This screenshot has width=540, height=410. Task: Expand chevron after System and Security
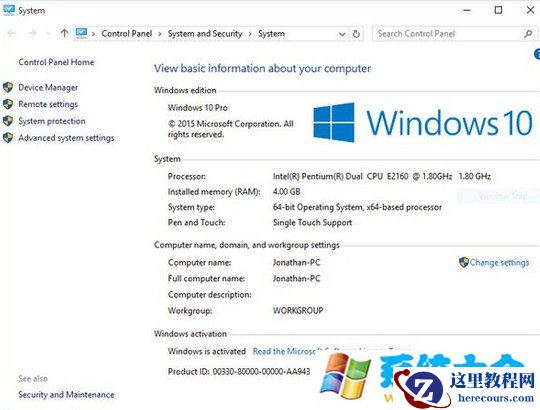click(x=250, y=34)
